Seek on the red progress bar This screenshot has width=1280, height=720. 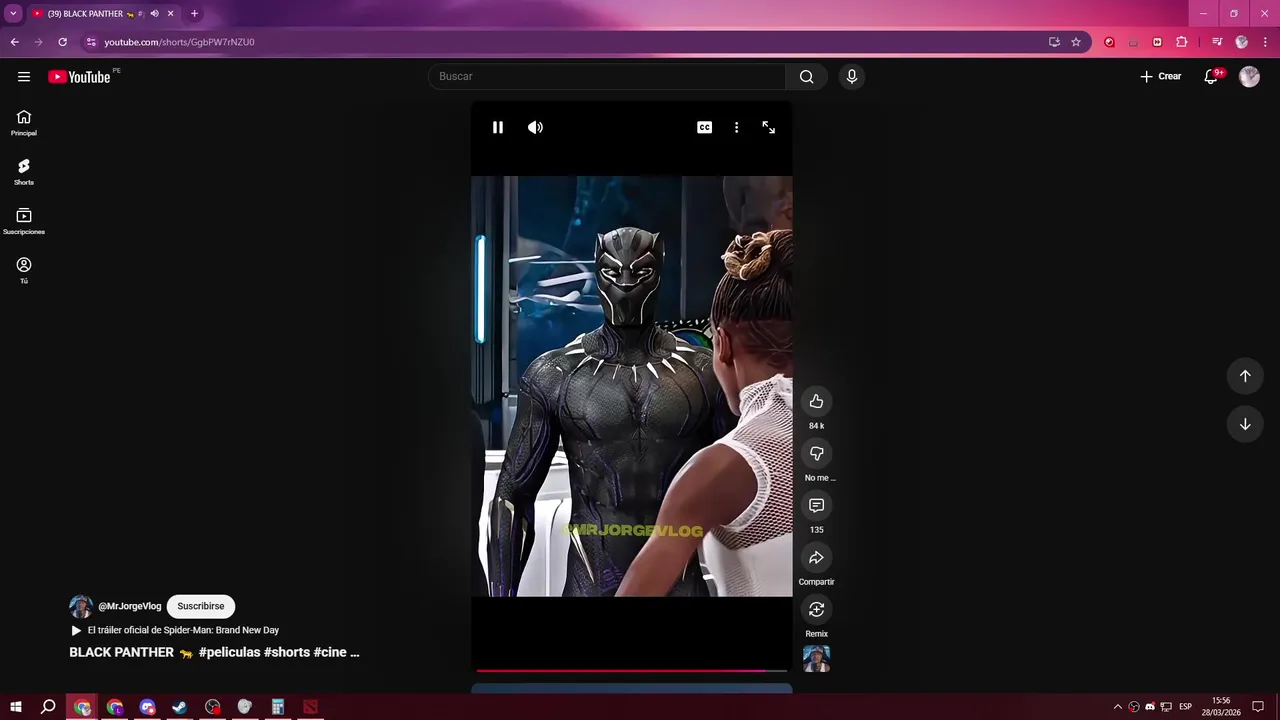click(631, 670)
